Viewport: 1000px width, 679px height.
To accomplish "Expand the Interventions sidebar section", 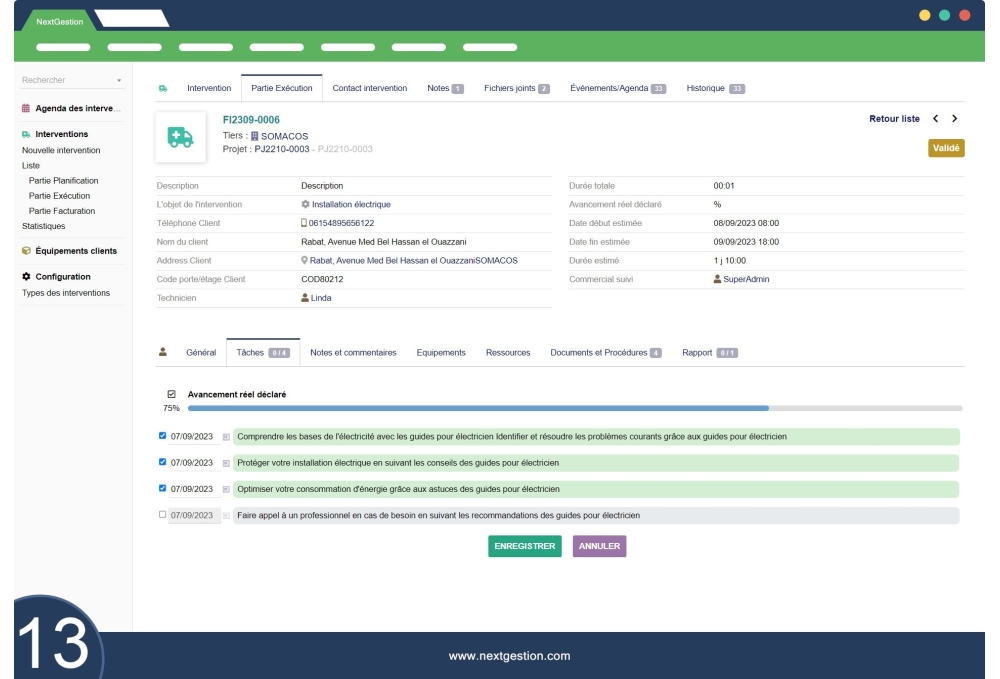I will click(62, 134).
